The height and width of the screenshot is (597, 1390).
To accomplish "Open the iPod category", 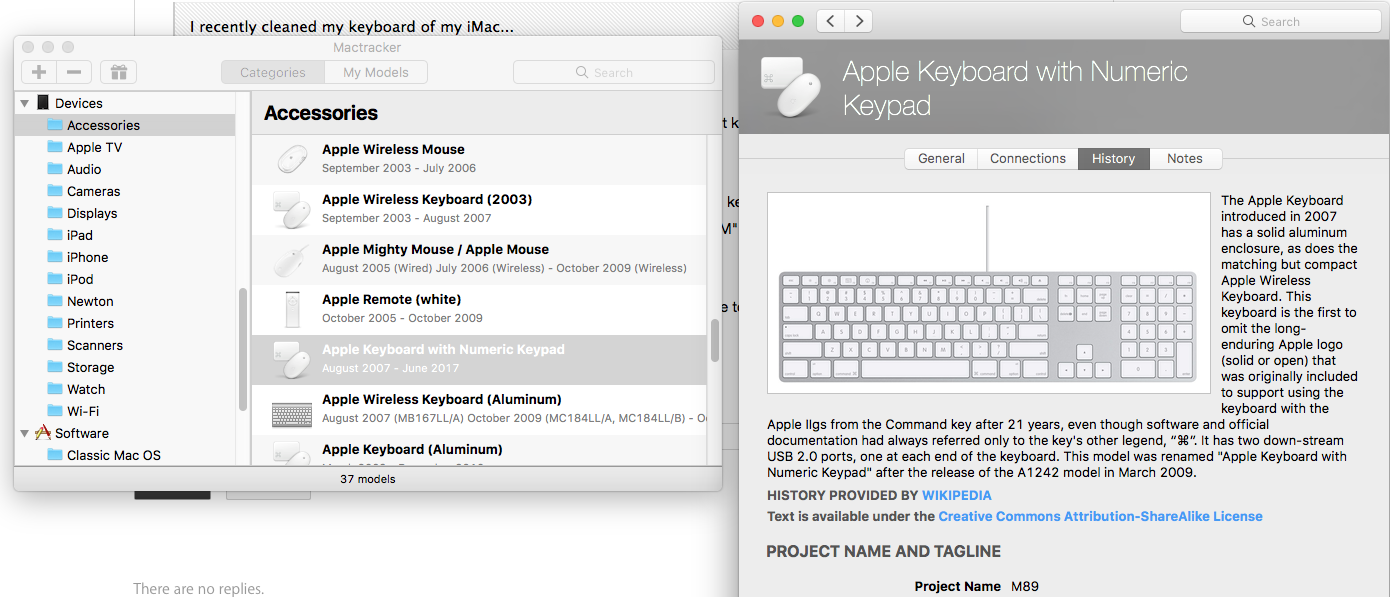I will [x=125, y=279].
